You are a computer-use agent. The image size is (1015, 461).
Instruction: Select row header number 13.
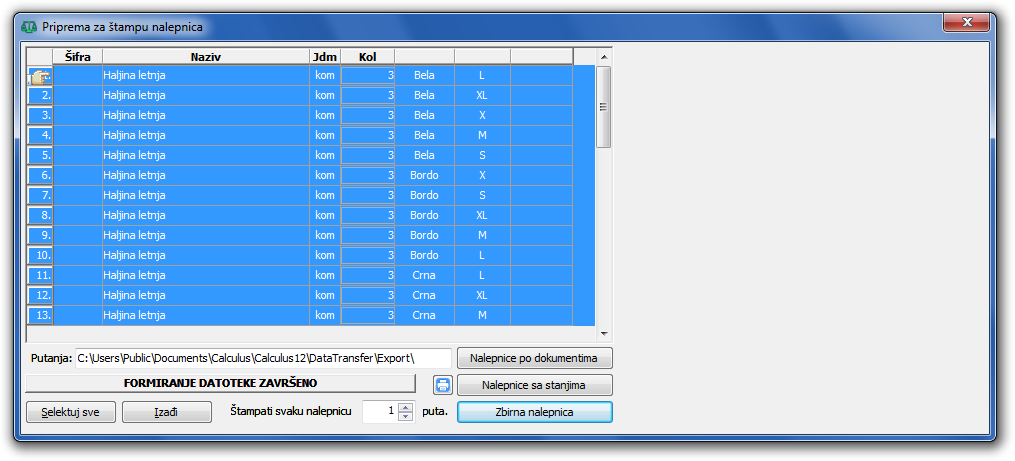point(39,316)
